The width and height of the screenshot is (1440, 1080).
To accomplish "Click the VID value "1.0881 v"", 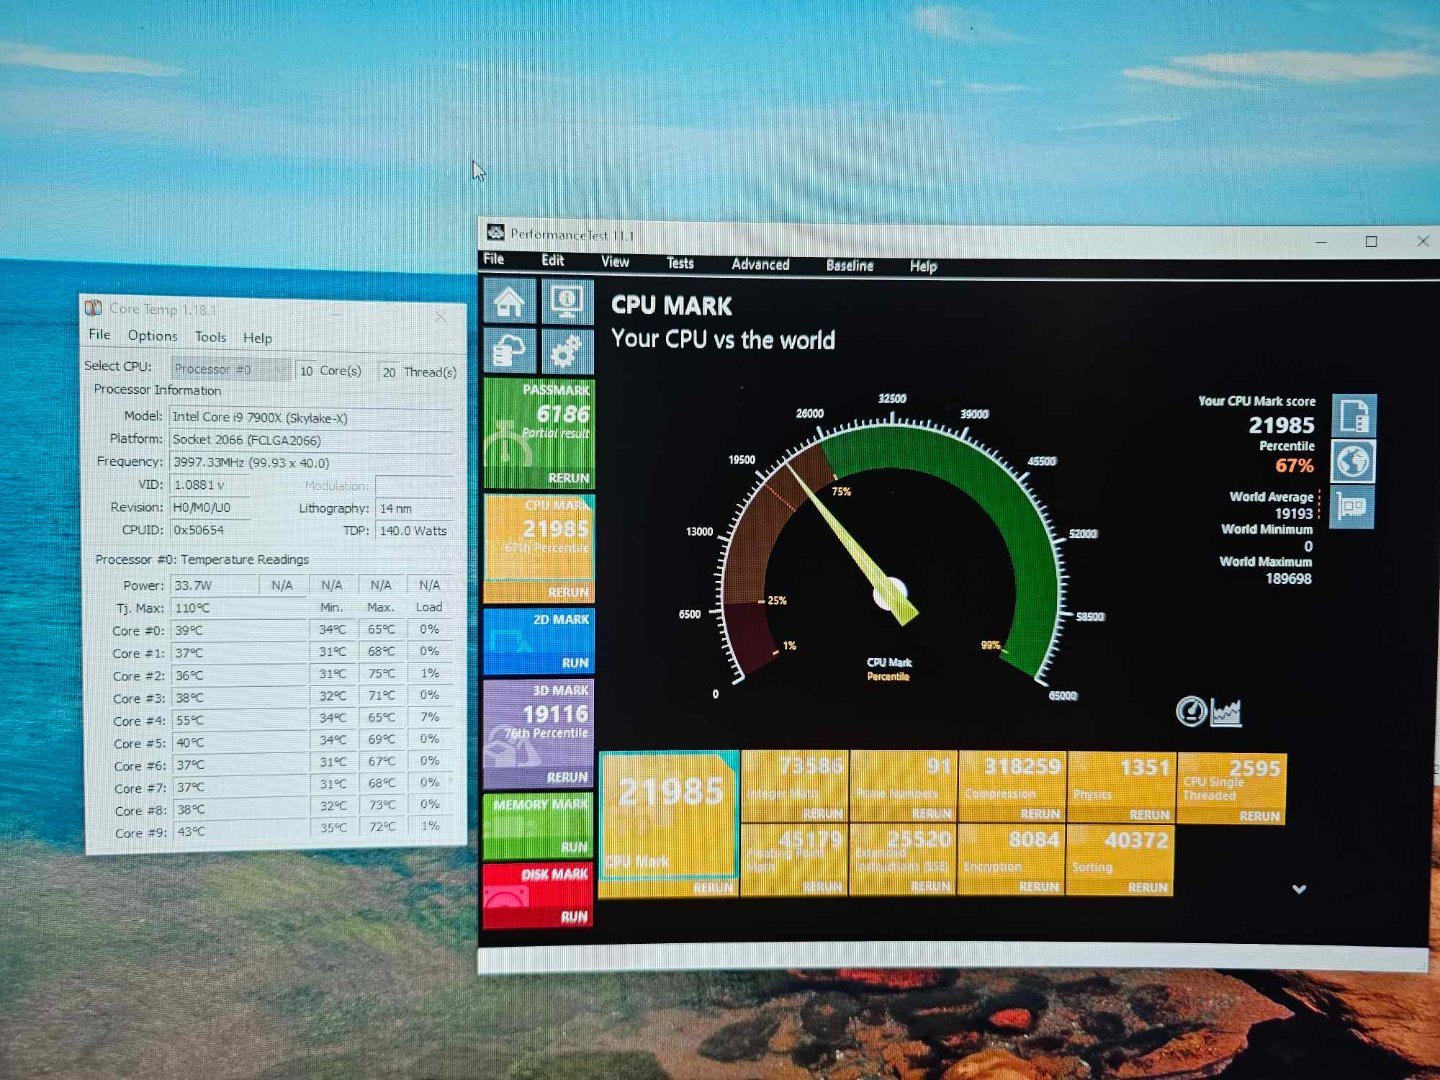I will click(x=210, y=485).
